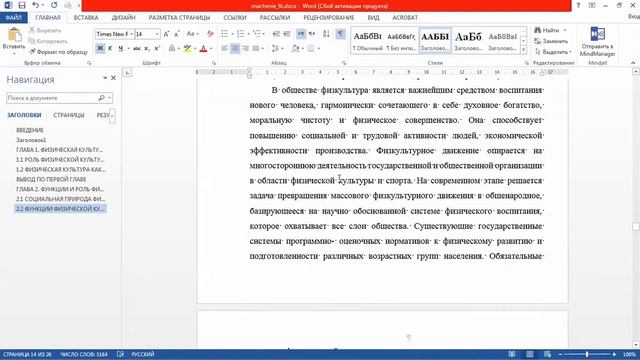Click Replace (Заменить) in editing group

point(551,41)
